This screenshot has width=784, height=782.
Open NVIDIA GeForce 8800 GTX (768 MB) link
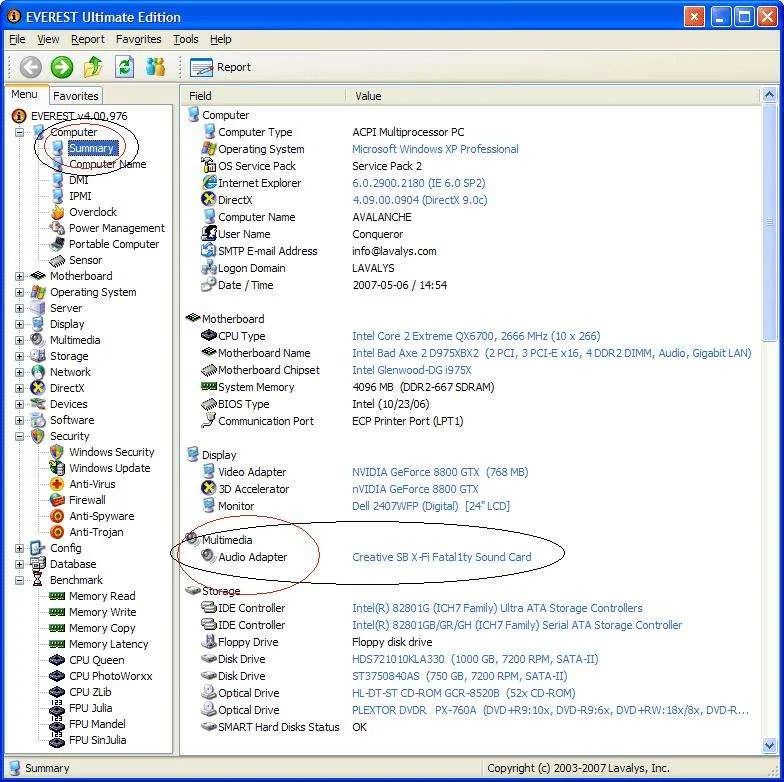click(x=440, y=472)
